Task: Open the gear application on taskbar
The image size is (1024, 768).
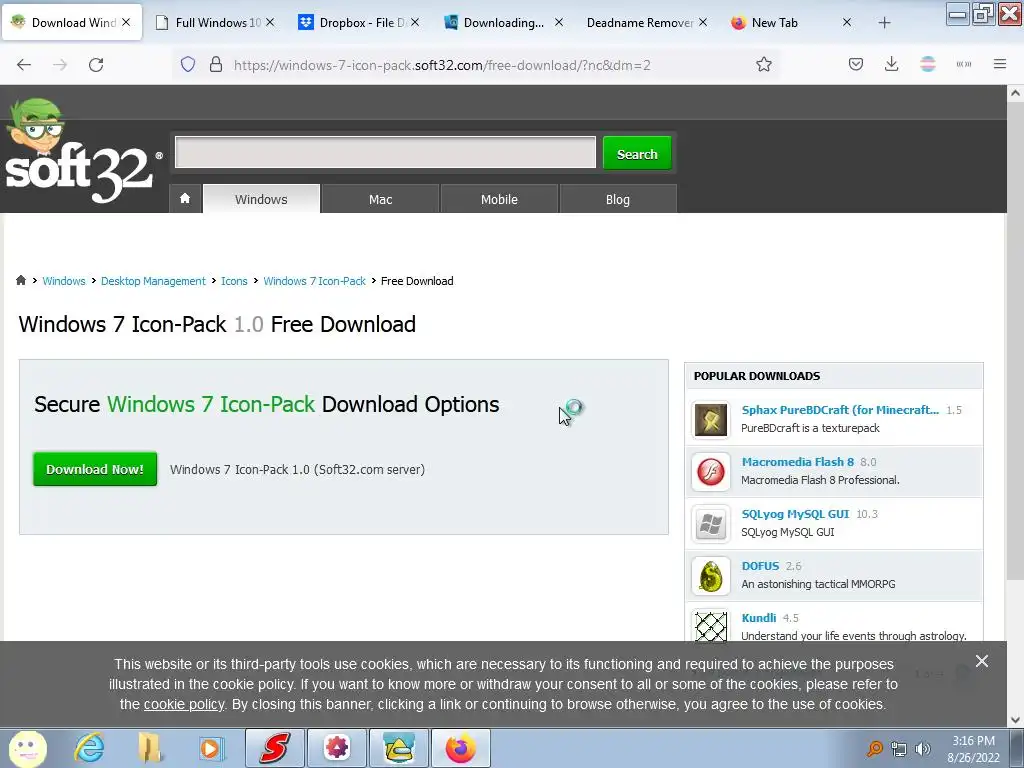Action: 336,748
